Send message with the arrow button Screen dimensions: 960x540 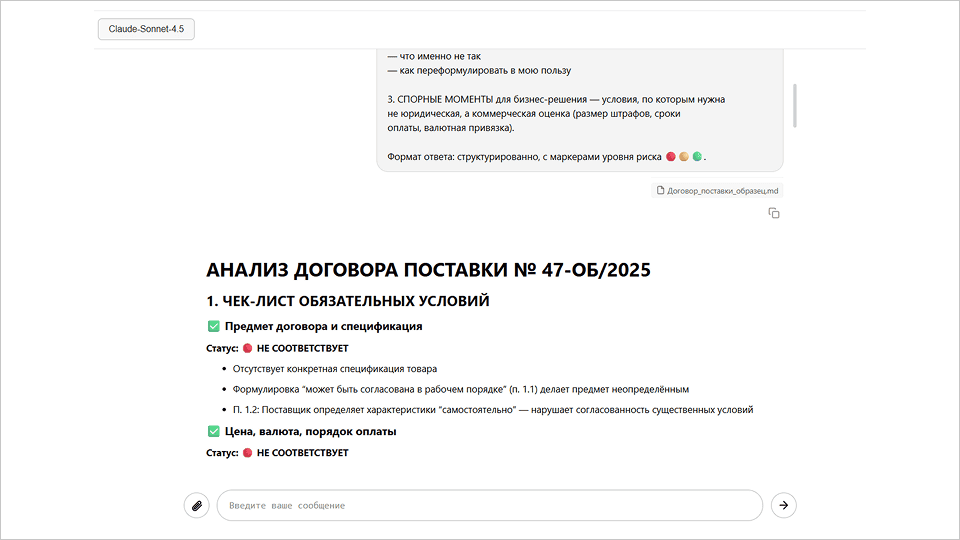coord(784,506)
